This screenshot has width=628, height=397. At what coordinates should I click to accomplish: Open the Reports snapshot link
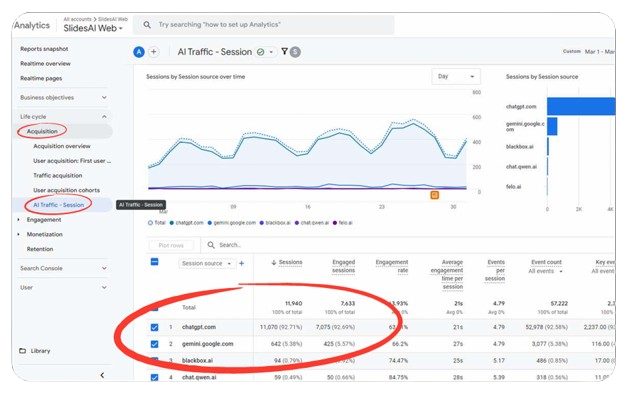(x=44, y=49)
